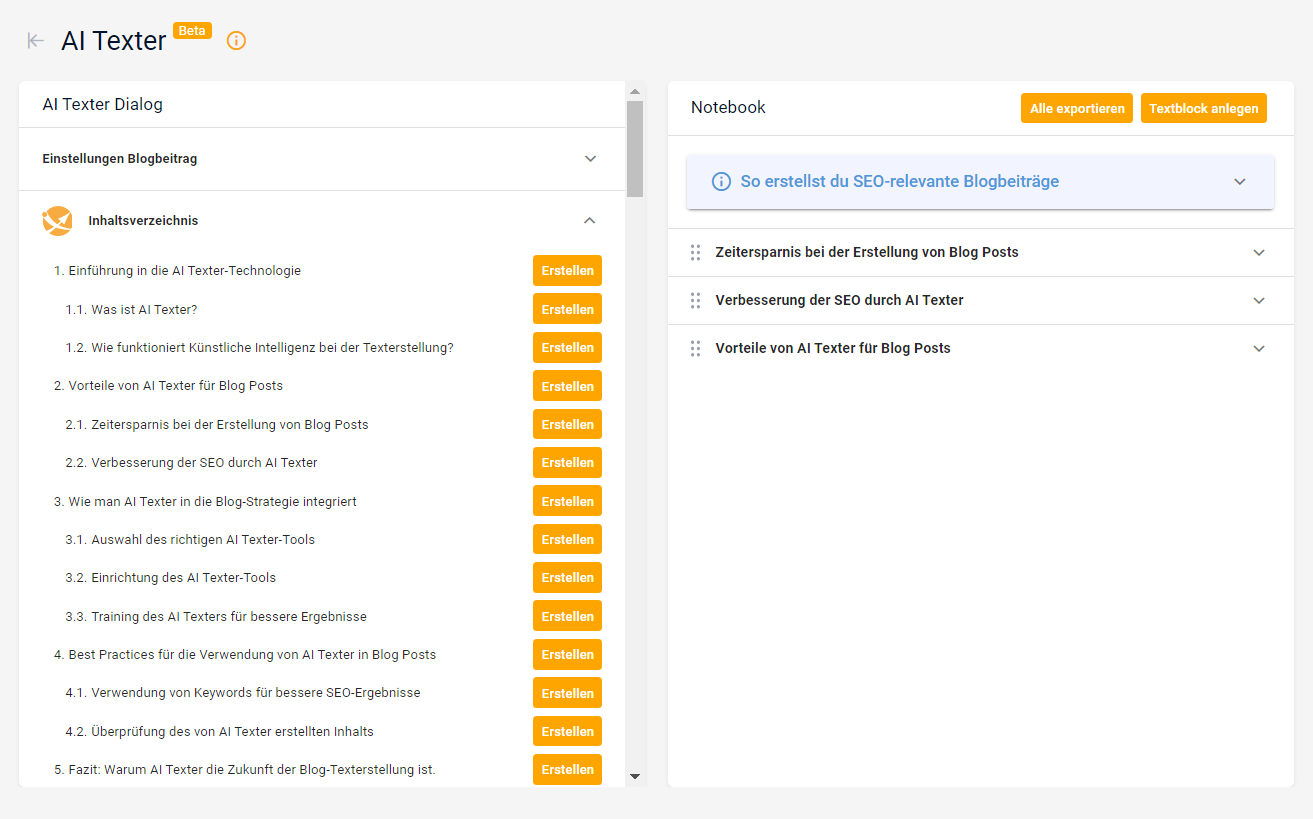1313x819 pixels.
Task: Select '2. Vorteile von AI Texter für Blog Posts' entry
Action: pyautogui.click(x=168, y=386)
